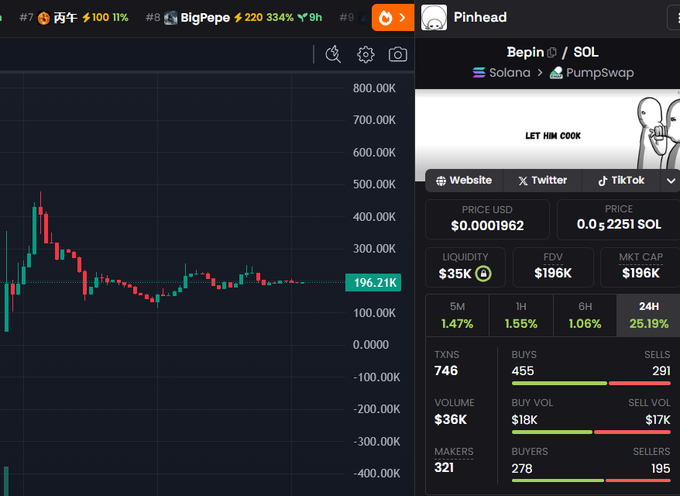The height and width of the screenshot is (496, 680).
Task: Expand more social links chevron
Action: (671, 181)
